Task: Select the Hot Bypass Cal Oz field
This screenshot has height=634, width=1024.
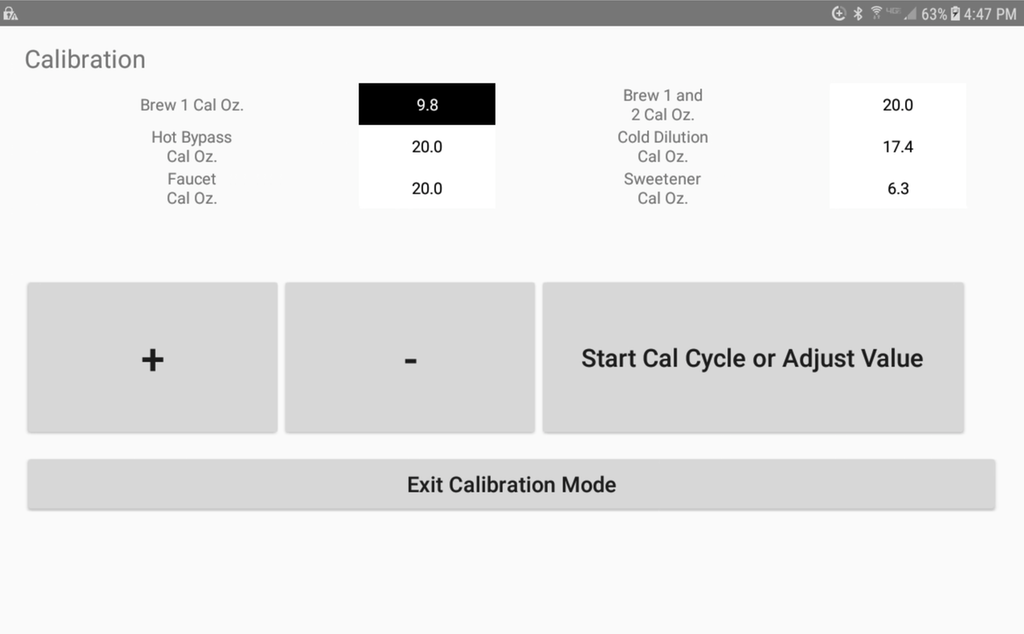Action: (427, 146)
